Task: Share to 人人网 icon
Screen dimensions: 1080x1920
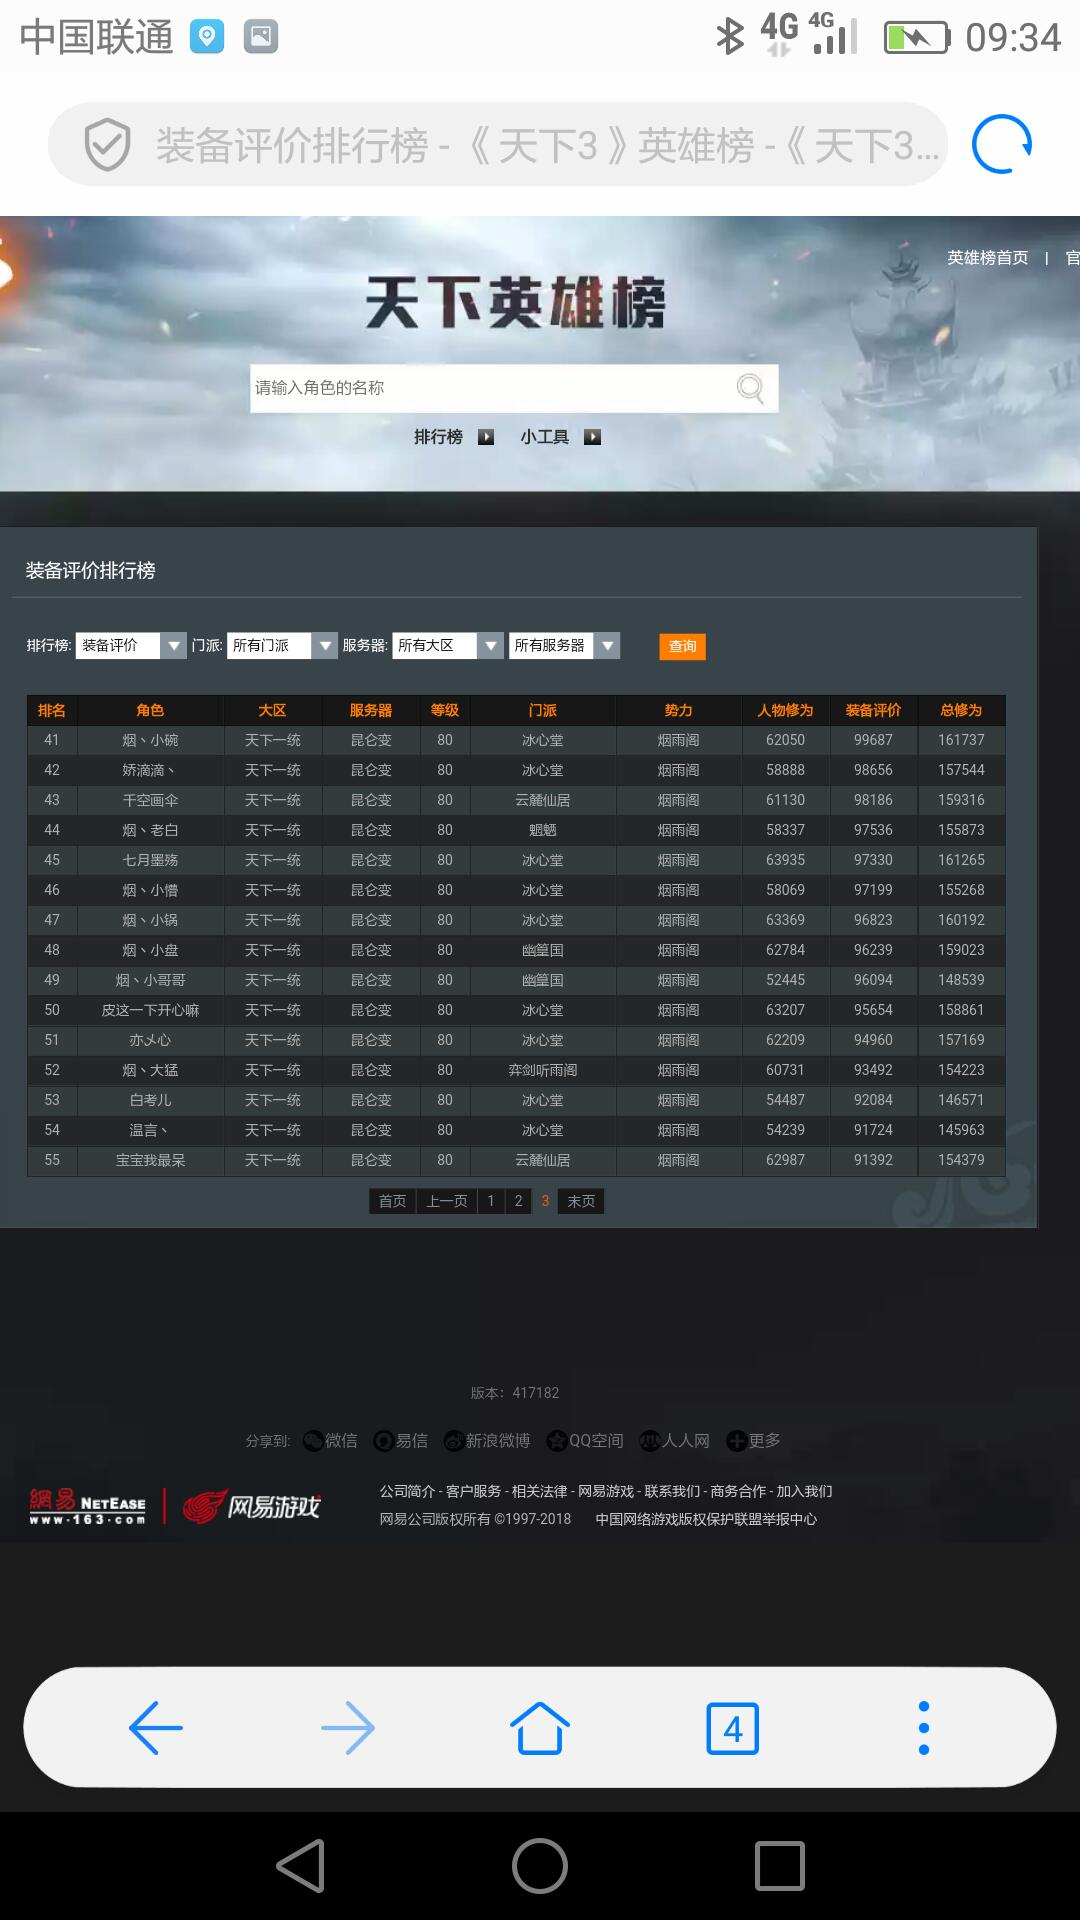Action: pos(650,1440)
